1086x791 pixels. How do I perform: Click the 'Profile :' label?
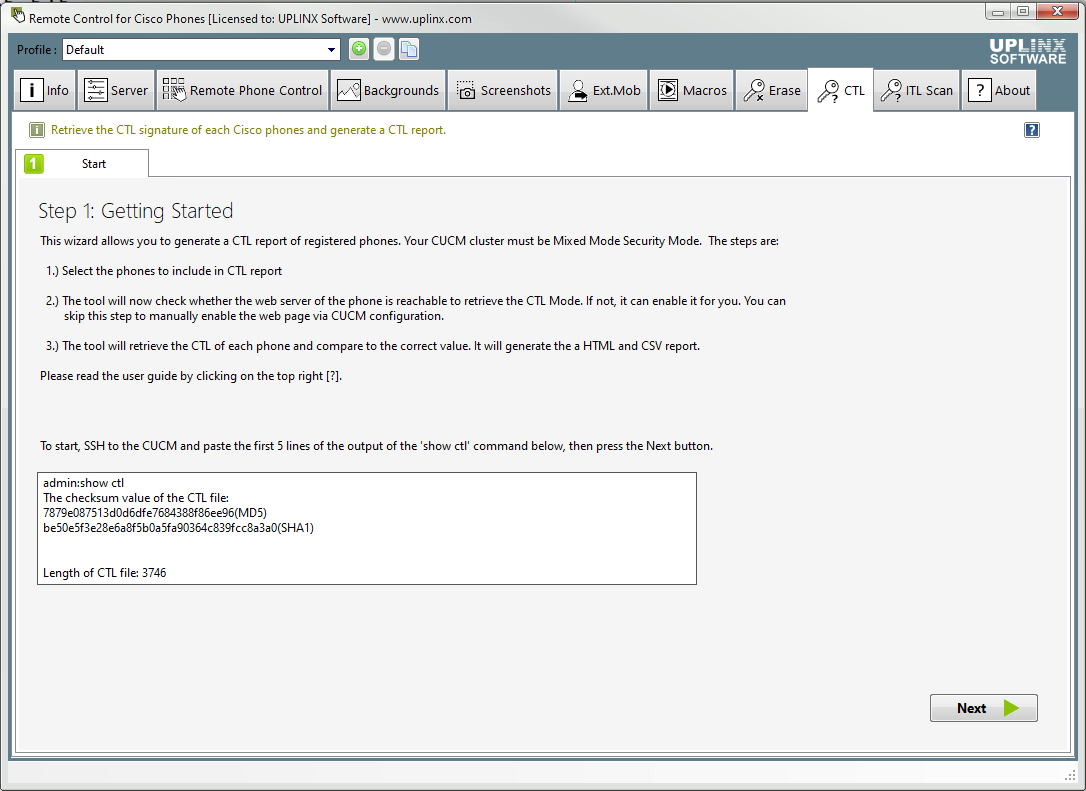pos(37,50)
